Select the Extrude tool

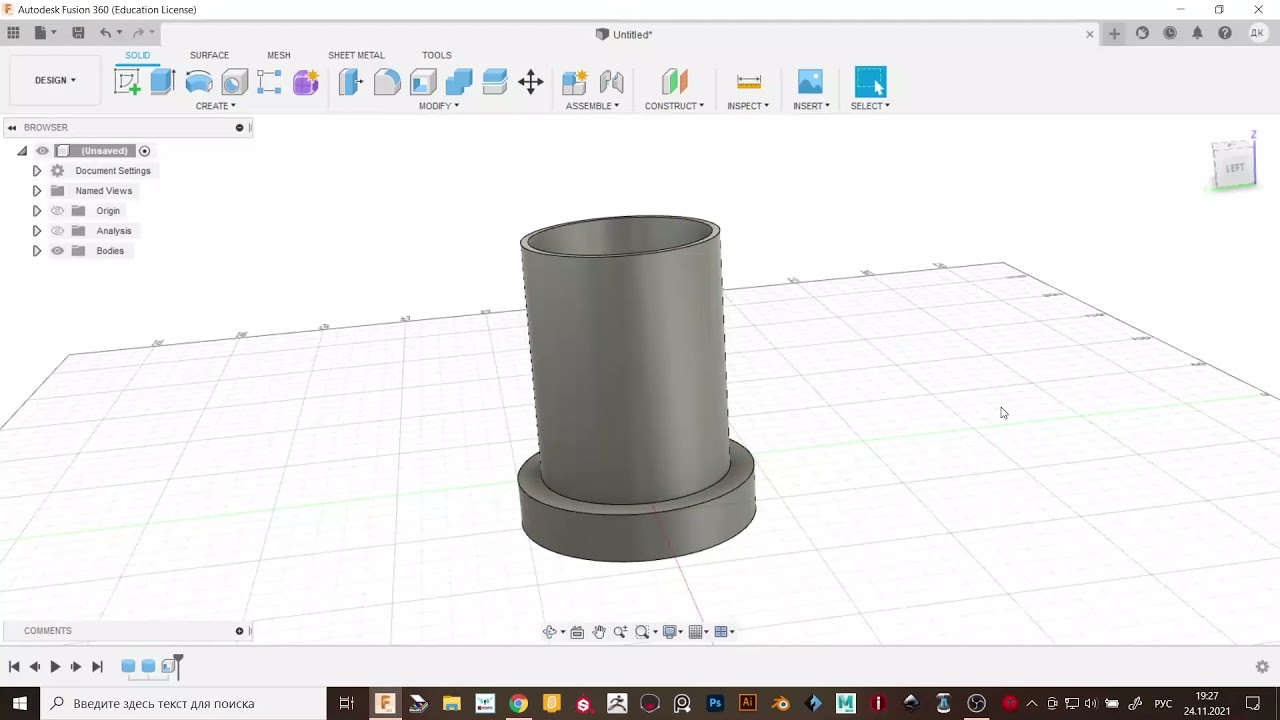[163, 82]
